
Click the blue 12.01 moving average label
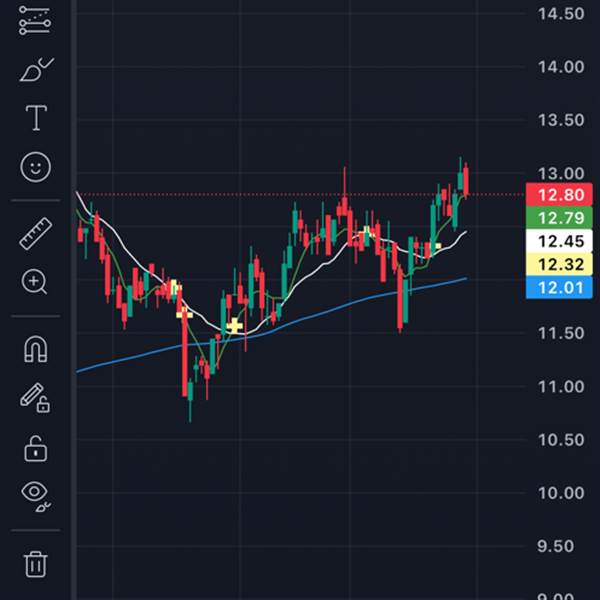[x=559, y=287]
